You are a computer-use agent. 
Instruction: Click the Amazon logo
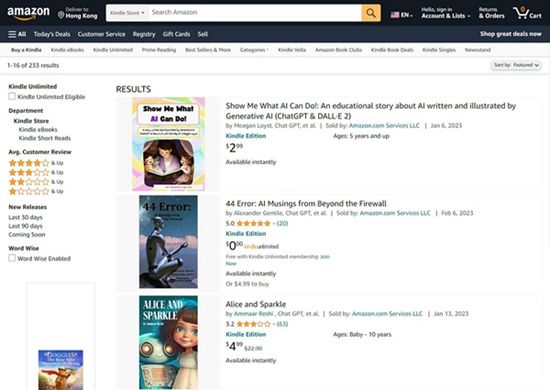point(28,13)
